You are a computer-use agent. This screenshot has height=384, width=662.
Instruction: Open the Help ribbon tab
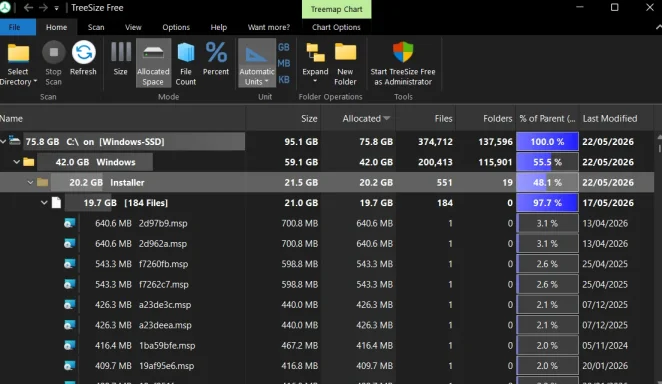point(219,27)
